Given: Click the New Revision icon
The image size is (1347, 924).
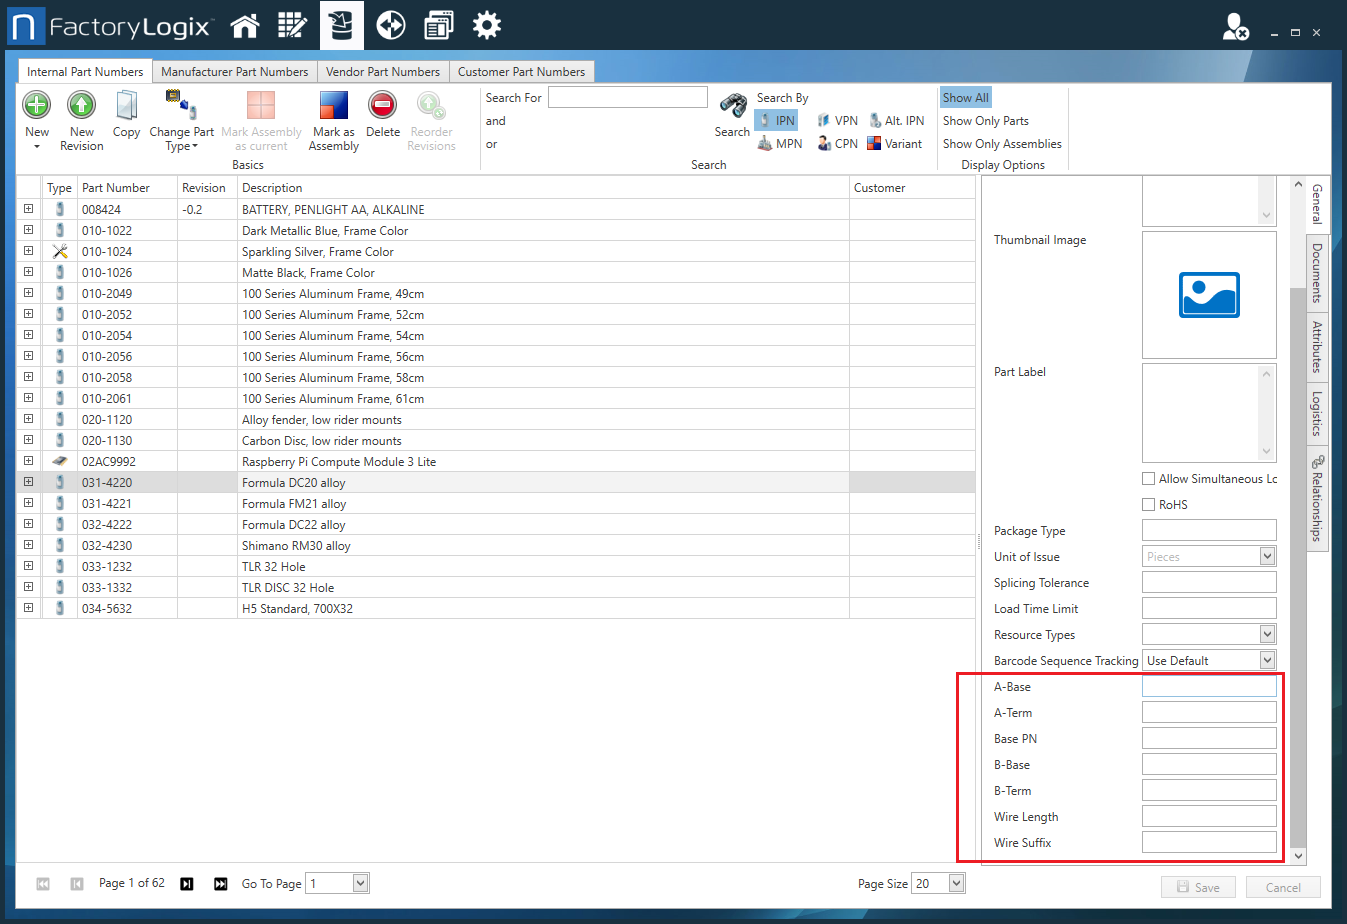Looking at the screenshot, I should [81, 104].
